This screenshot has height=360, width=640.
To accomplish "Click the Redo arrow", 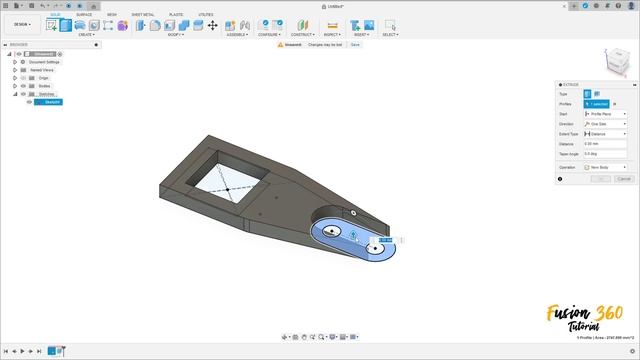I will click(x=56, y=6).
